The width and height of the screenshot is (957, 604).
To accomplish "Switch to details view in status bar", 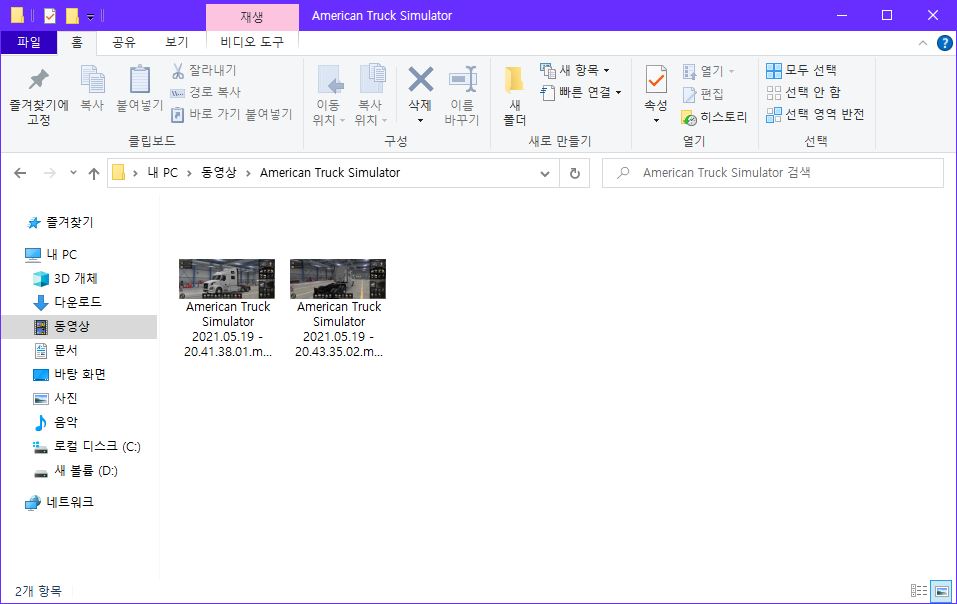I will coord(919,591).
